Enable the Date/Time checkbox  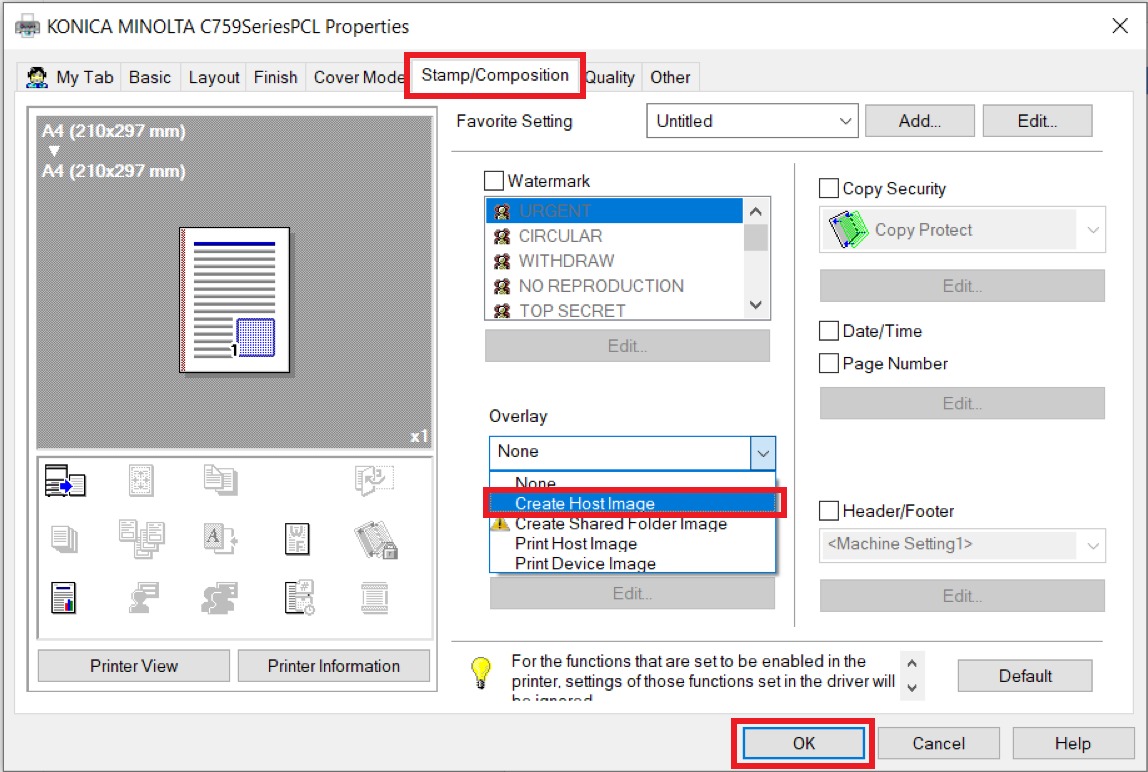click(829, 331)
